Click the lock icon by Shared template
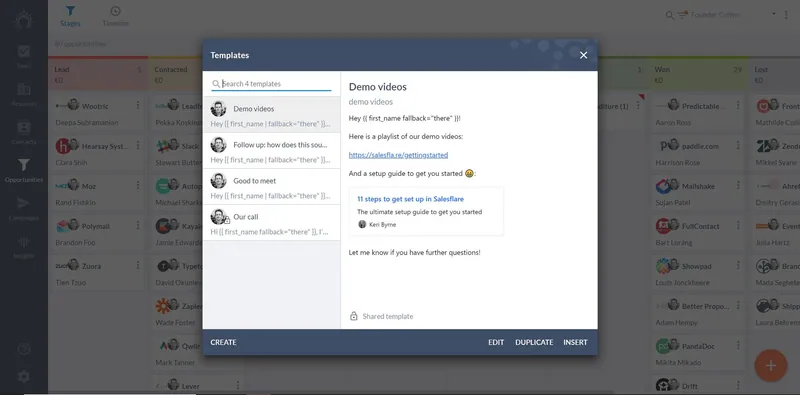Screen dimensions: 800x395 [354, 316]
